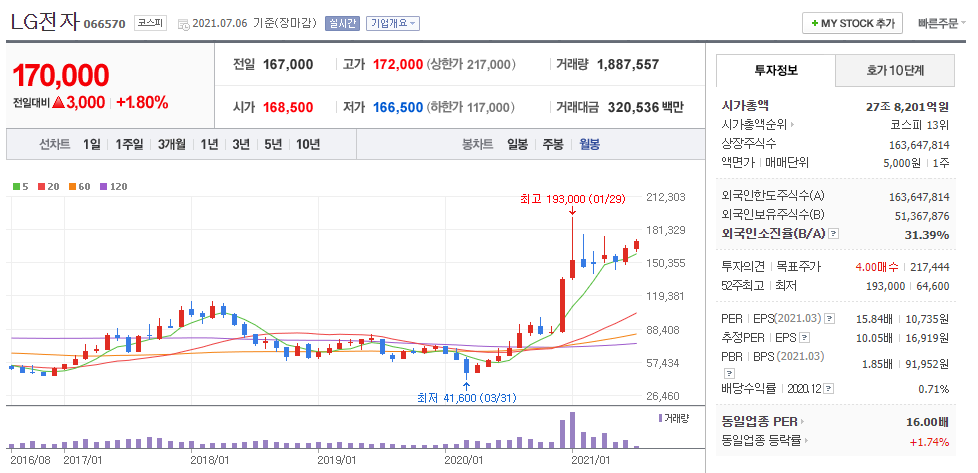Click the 고가 value 172,000
This screenshot has height=473, width=978.
click(x=398, y=64)
